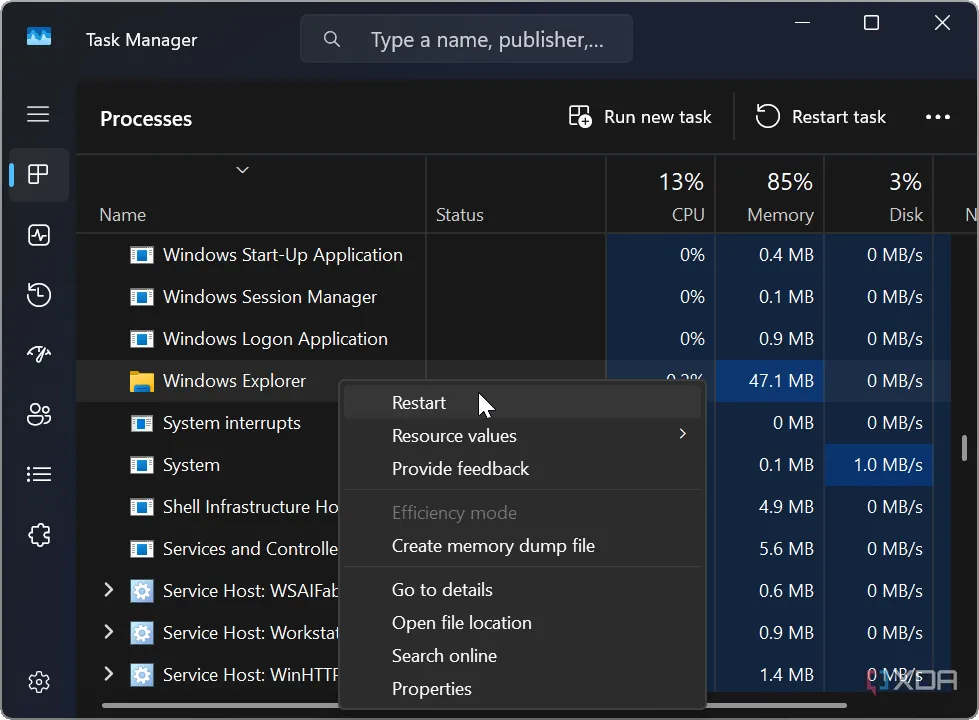Viewport: 979px width, 720px height.
Task: Click the Service Host: WSAIFab gear icon
Action: tap(142, 591)
